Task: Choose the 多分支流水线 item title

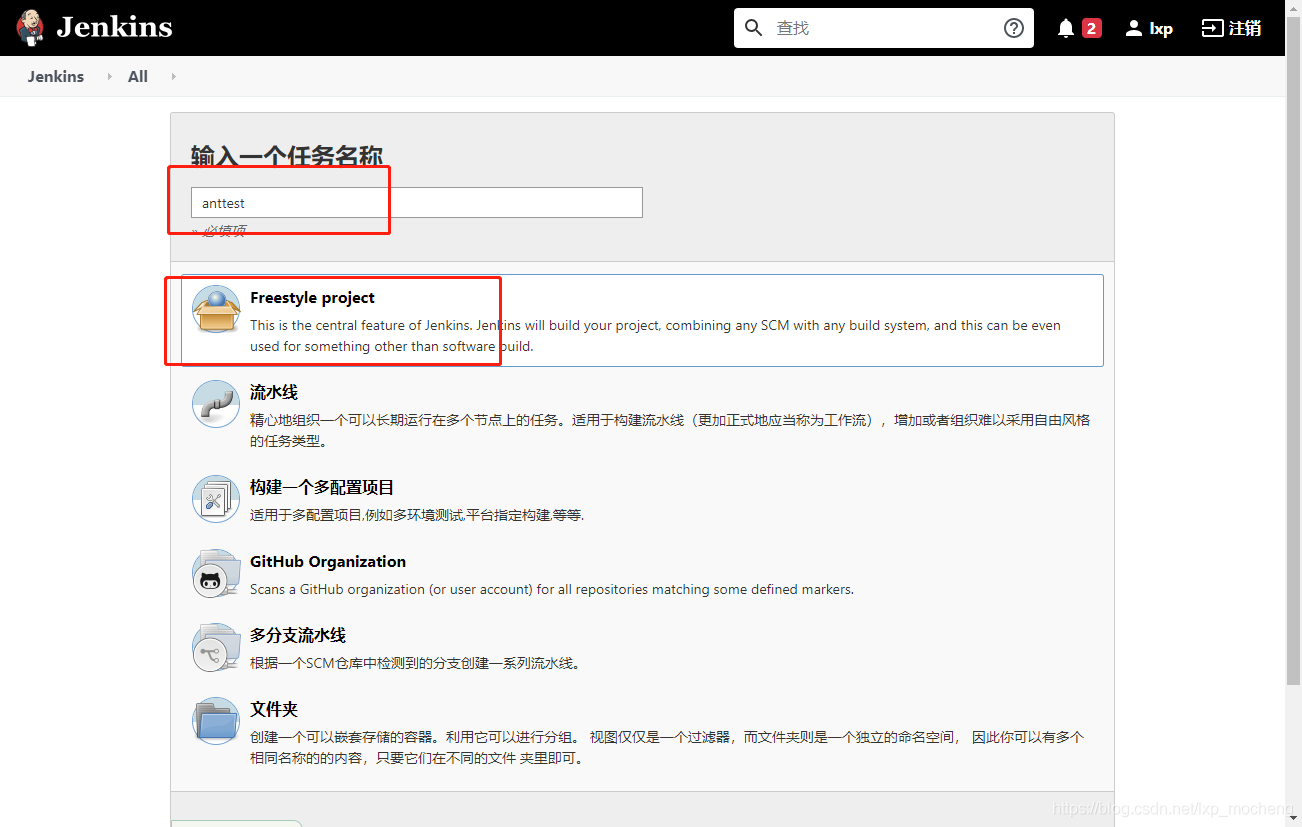Action: (x=298, y=636)
